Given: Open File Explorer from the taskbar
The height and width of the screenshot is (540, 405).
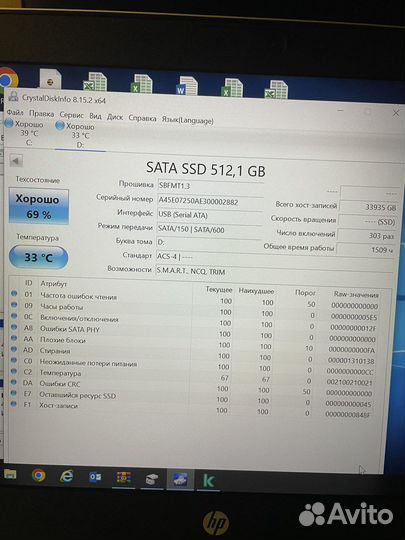Looking at the screenshot, I should coord(10,475).
